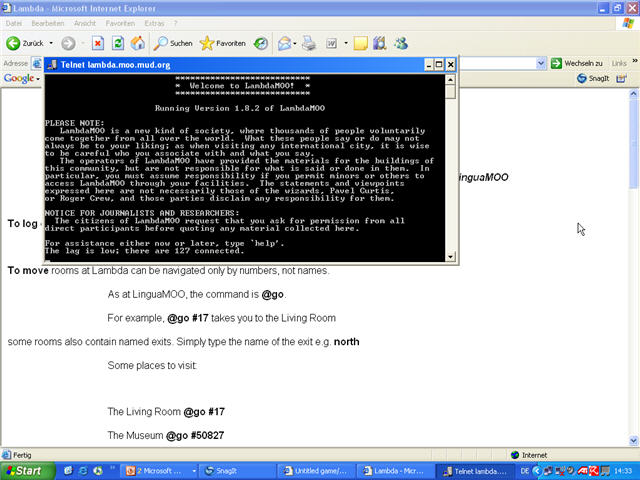Open the Suchen search tool
The height and width of the screenshot is (480, 640).
pos(172,43)
